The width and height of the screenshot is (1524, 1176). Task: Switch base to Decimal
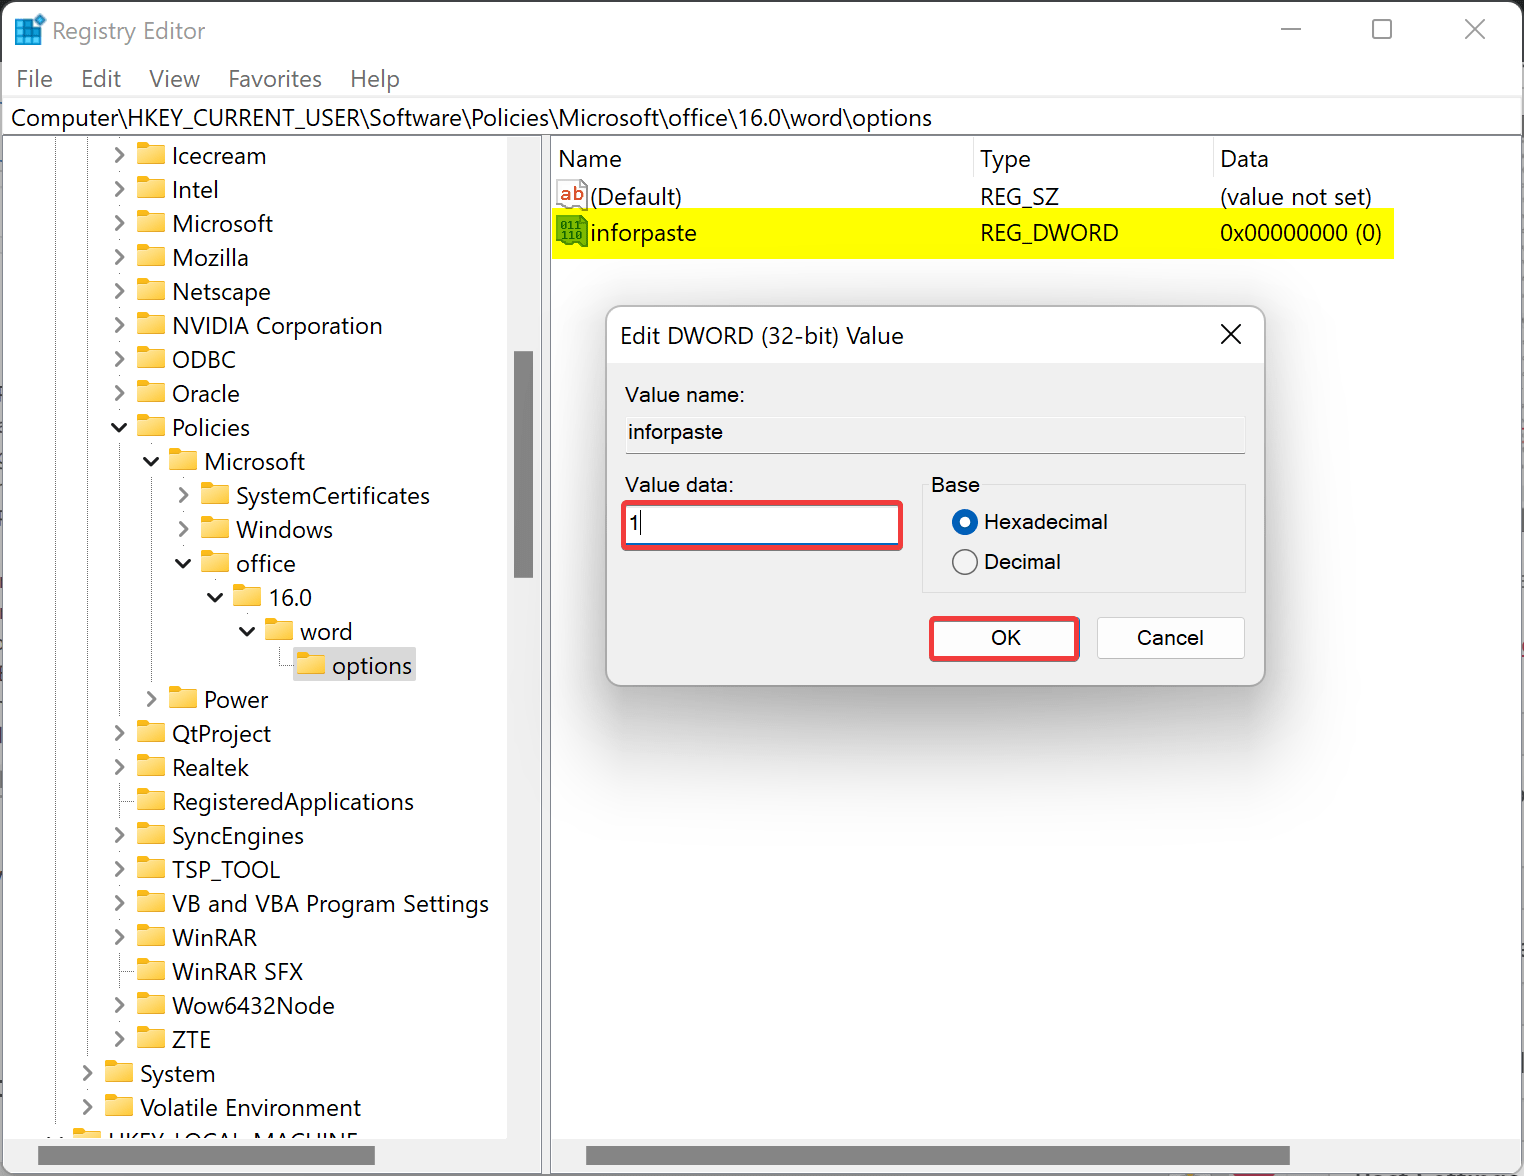point(964,561)
